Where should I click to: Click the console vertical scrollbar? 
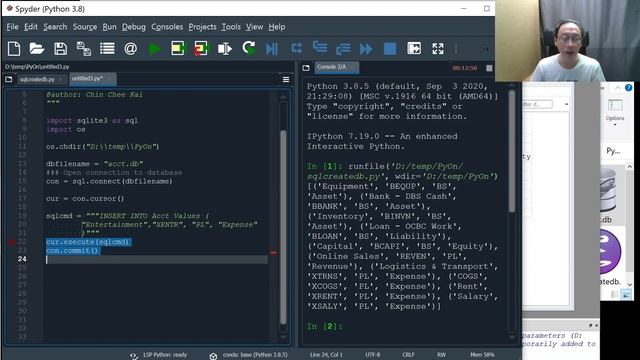point(511,151)
